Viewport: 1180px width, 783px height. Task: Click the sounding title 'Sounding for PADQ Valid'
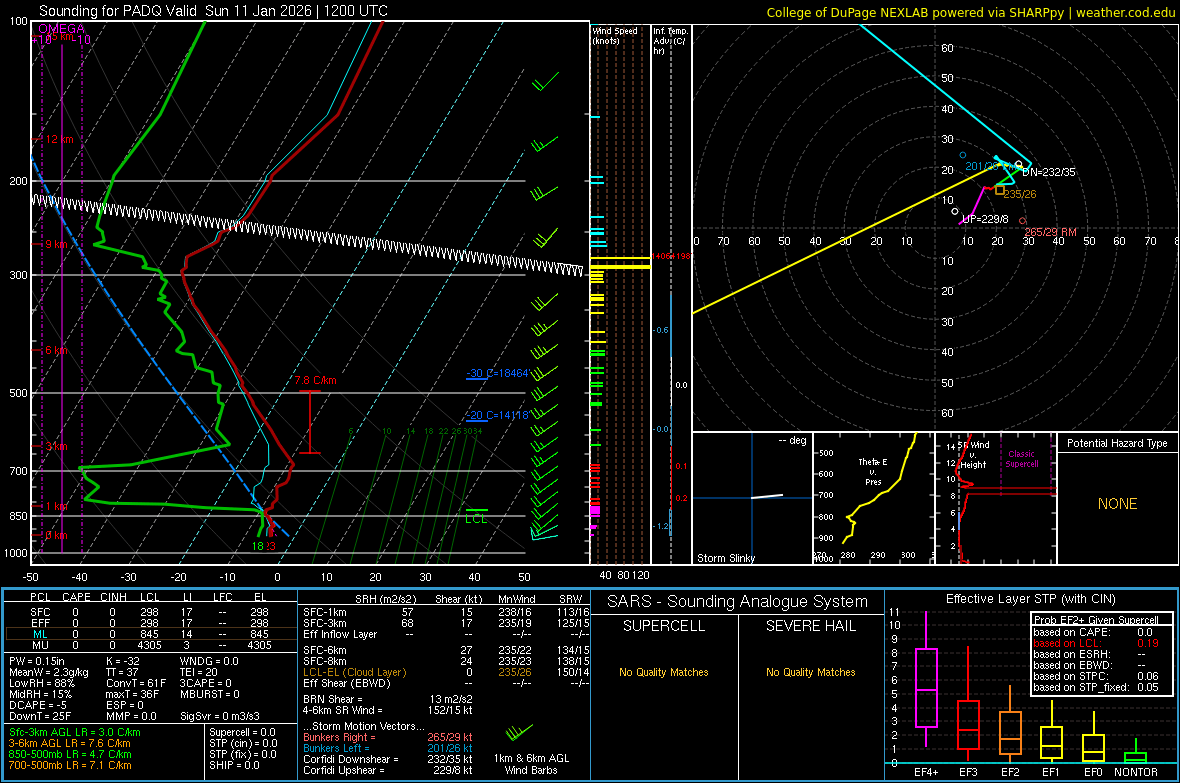pyautogui.click(x=119, y=11)
